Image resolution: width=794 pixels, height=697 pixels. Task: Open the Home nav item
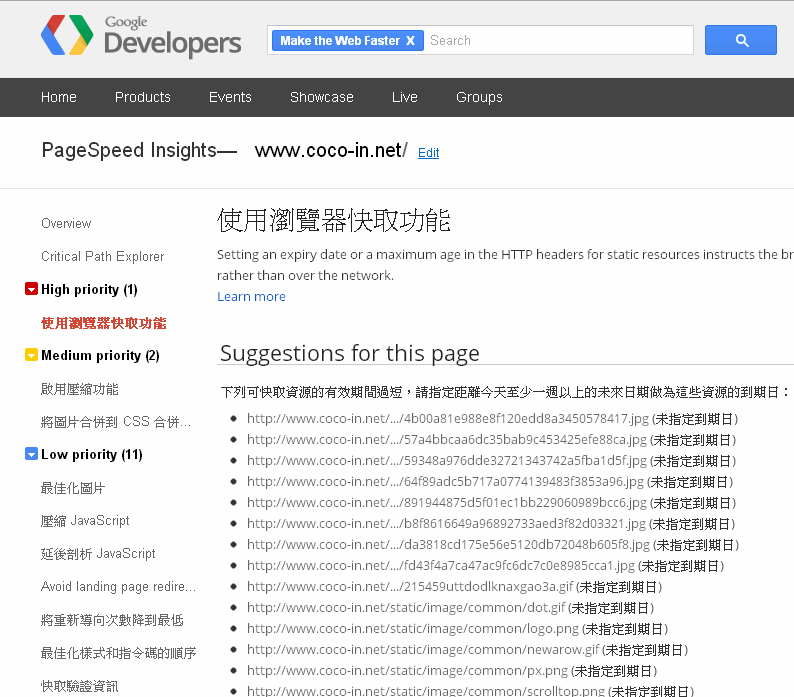59,97
